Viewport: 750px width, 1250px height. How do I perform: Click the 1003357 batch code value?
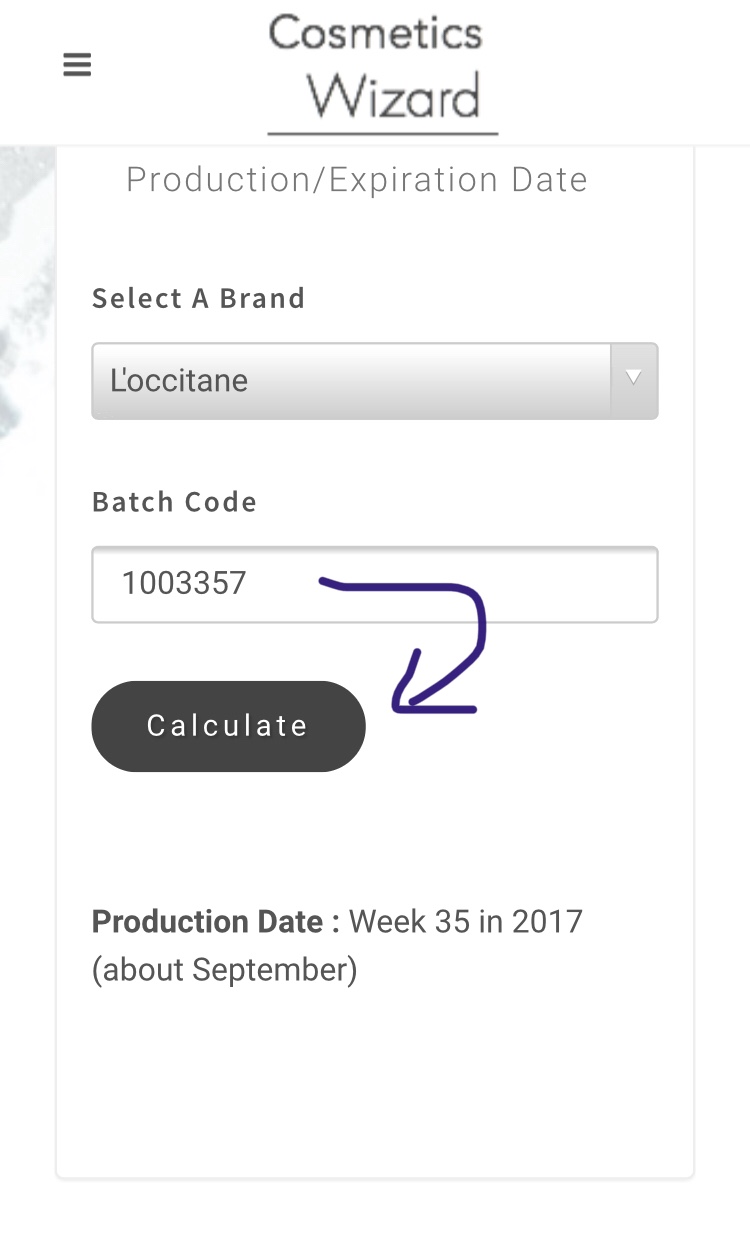[x=184, y=583]
